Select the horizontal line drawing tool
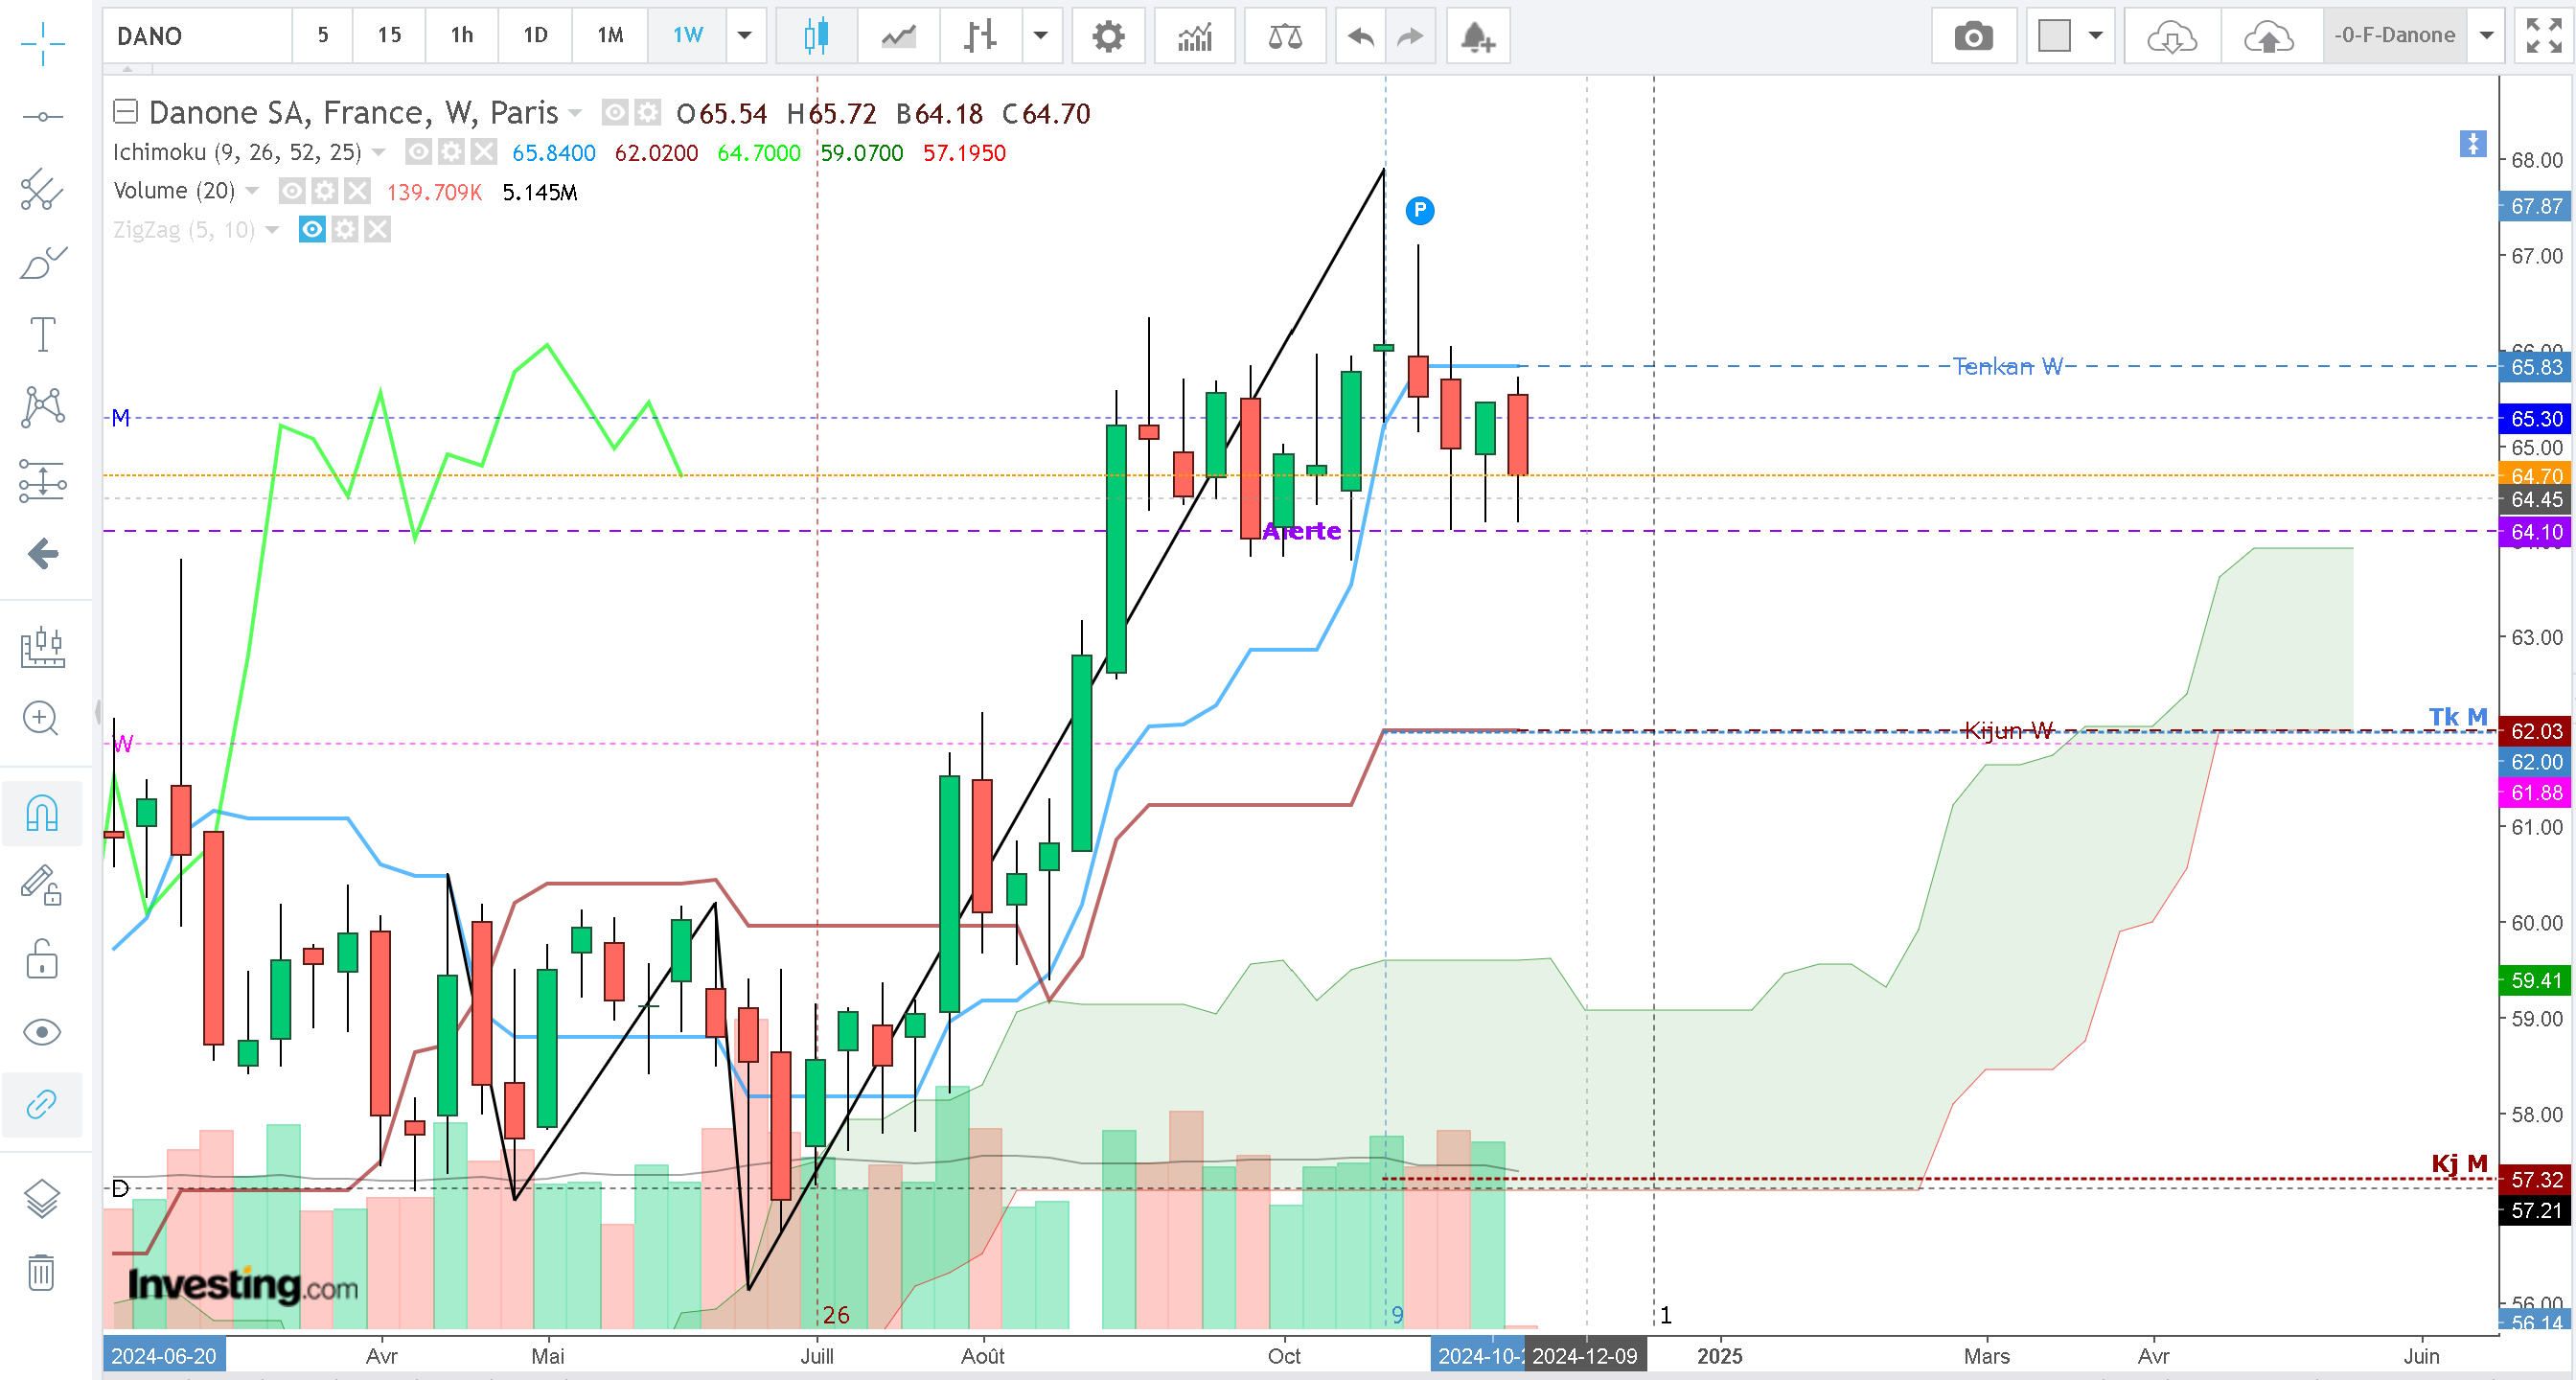The width and height of the screenshot is (2576, 1380). coord(42,117)
